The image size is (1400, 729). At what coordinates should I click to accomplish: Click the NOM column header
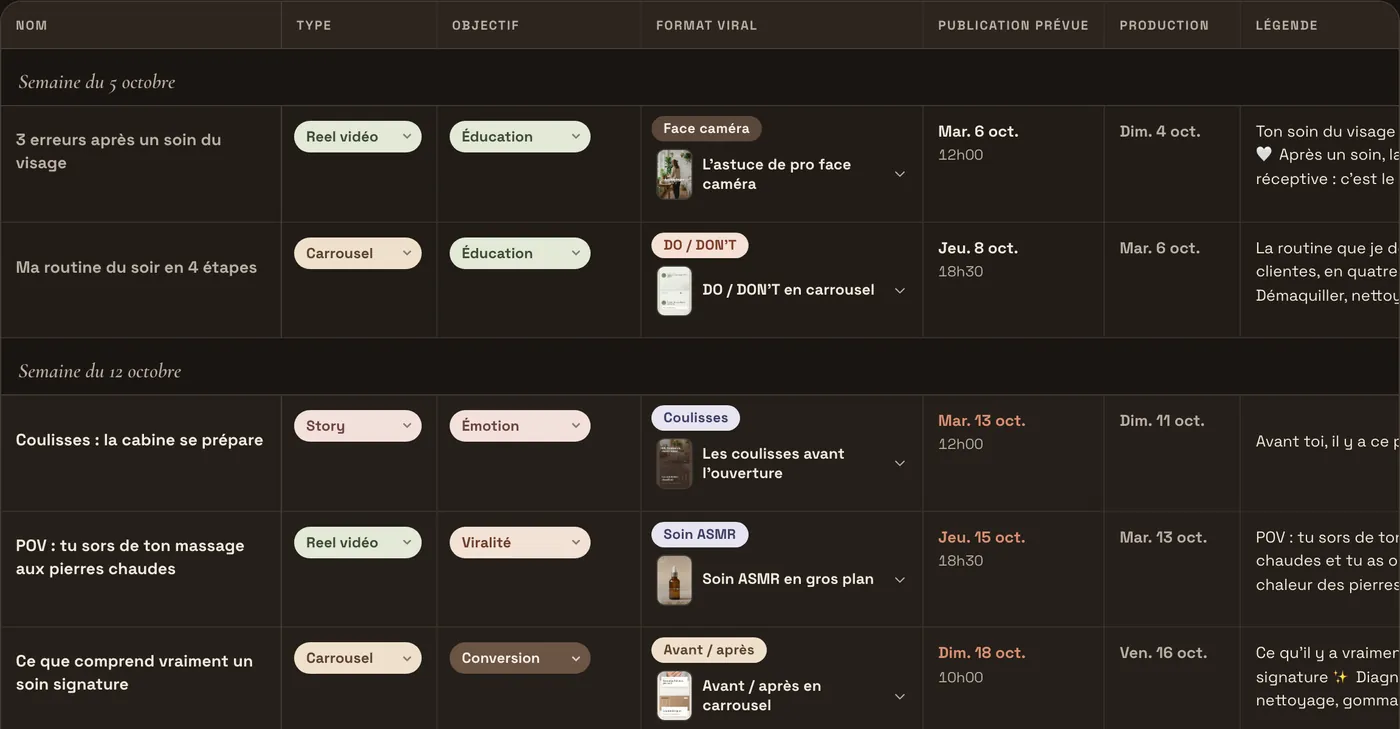32,25
